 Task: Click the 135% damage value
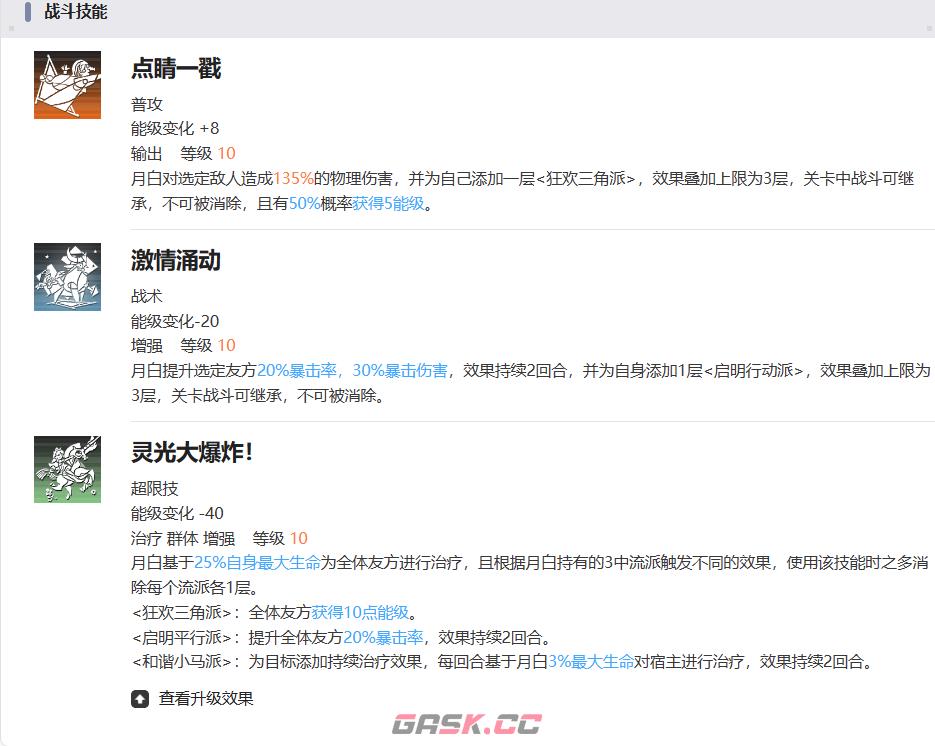tap(293, 178)
